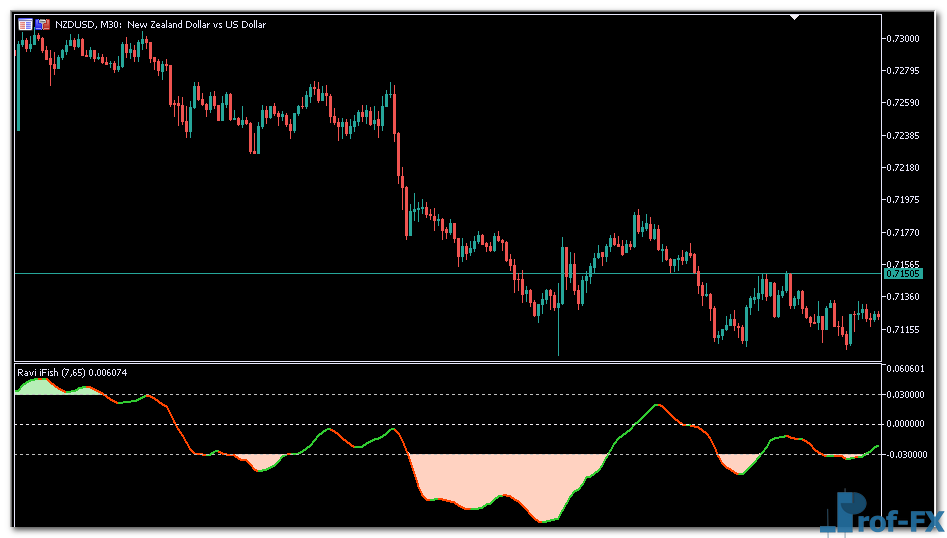Click the 0.71155 price scale label

pos(903,329)
